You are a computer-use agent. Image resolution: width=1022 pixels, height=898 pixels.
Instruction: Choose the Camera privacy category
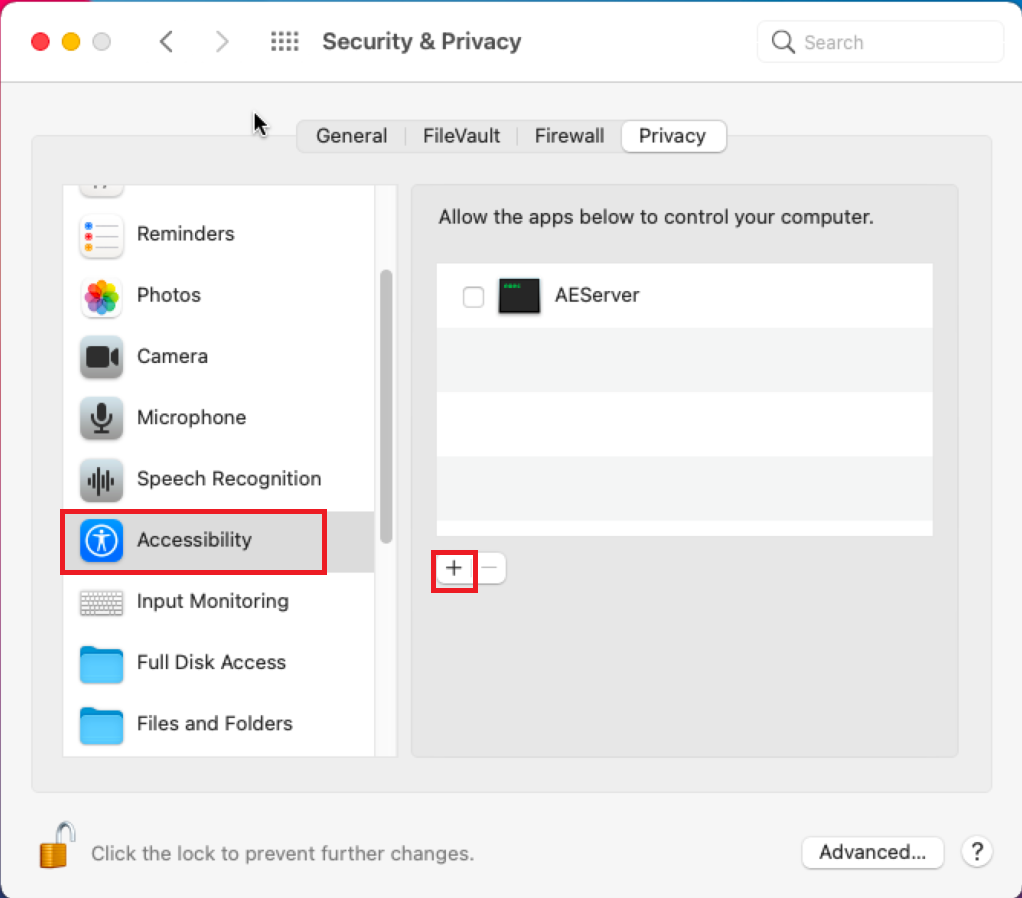pyautogui.click(x=219, y=356)
